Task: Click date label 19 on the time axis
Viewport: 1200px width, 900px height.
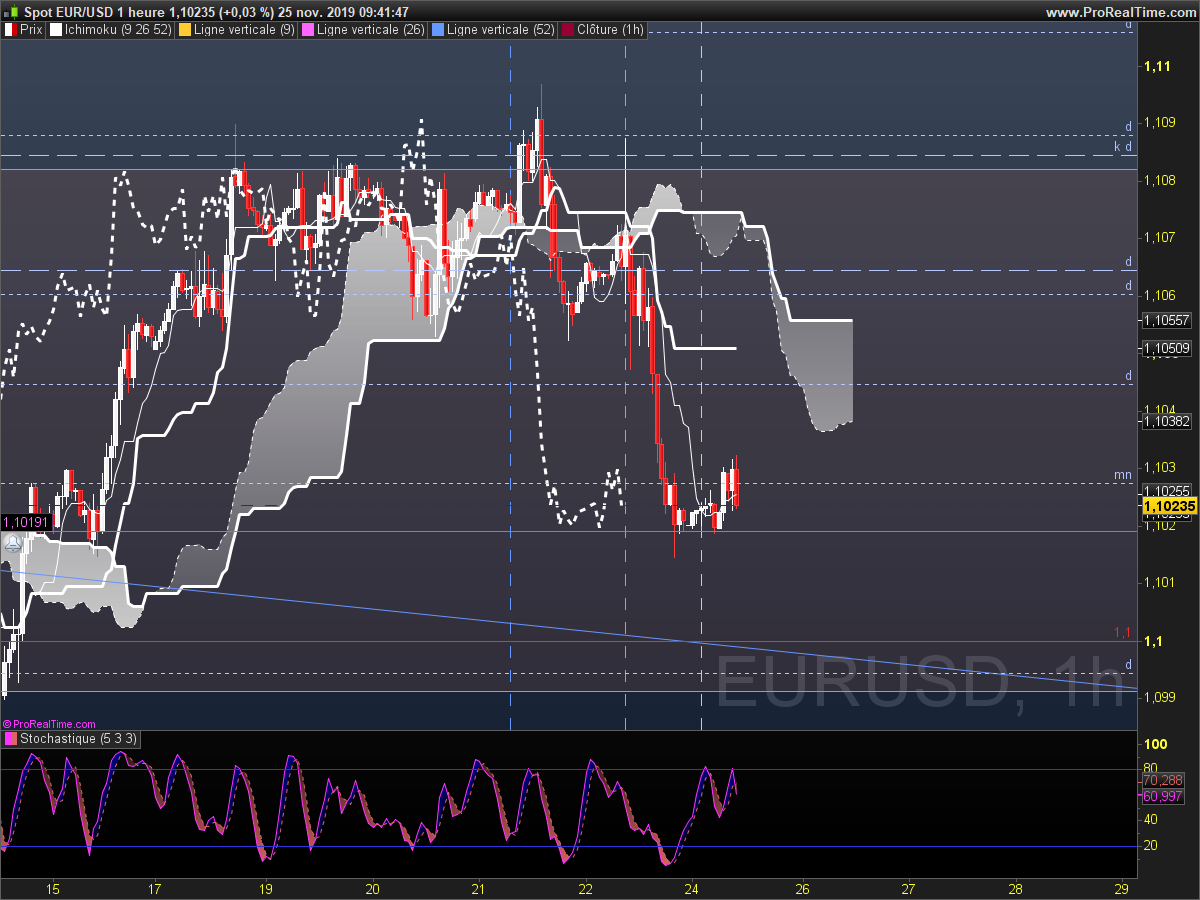Action: pos(265,888)
